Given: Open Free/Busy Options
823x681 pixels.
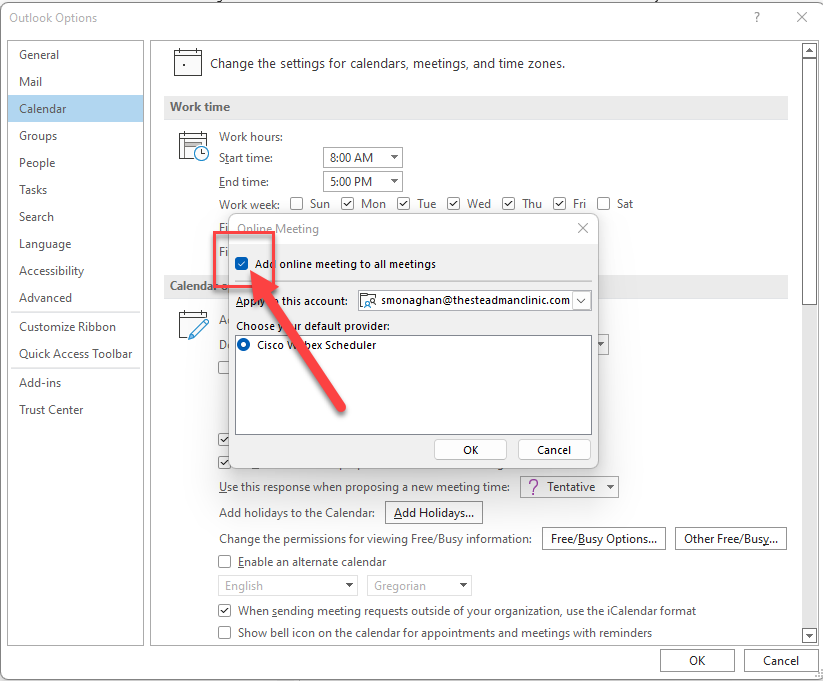Looking at the screenshot, I should pyautogui.click(x=604, y=539).
